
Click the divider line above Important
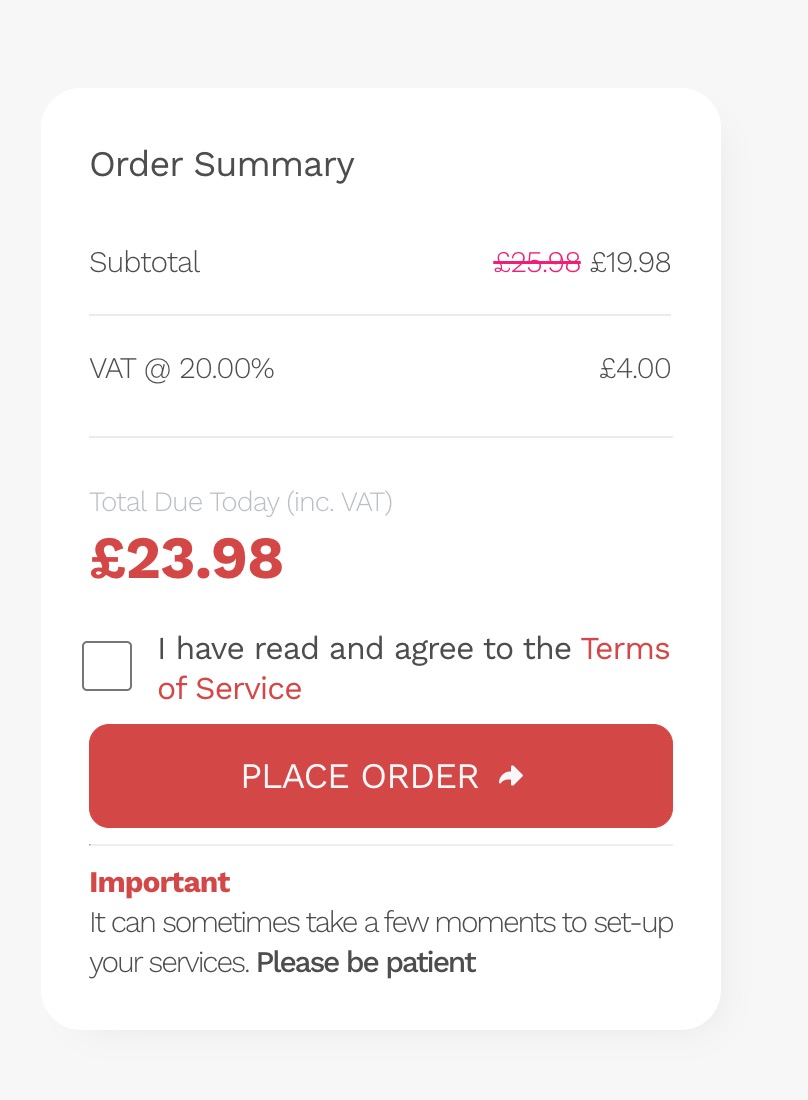pos(380,845)
